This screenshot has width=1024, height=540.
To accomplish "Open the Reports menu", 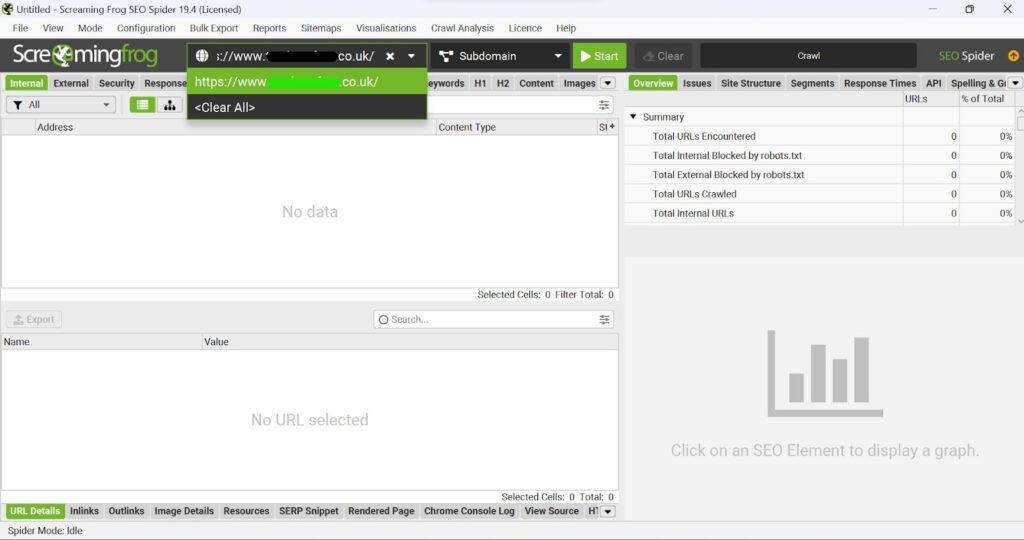I will click(269, 28).
